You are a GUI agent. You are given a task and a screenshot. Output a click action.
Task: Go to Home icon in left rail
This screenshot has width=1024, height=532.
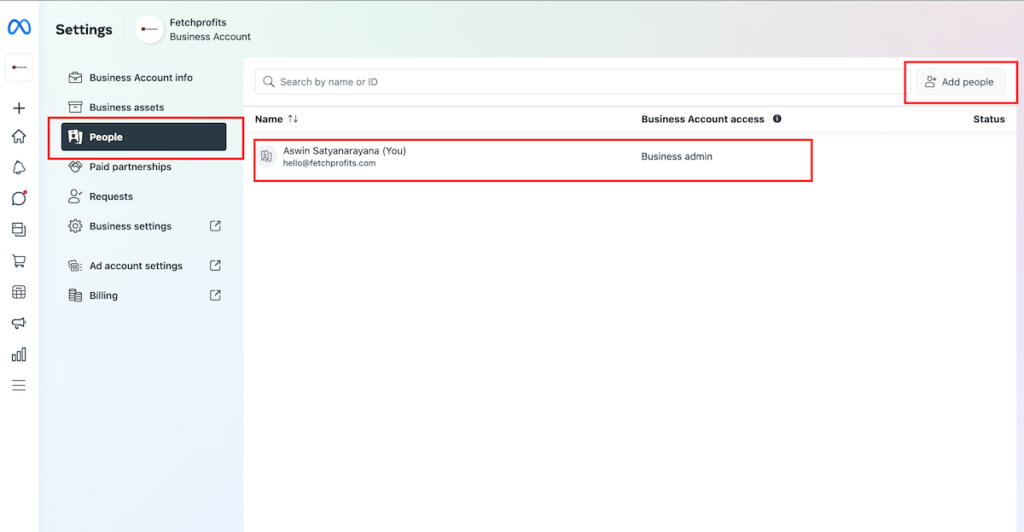(x=19, y=136)
